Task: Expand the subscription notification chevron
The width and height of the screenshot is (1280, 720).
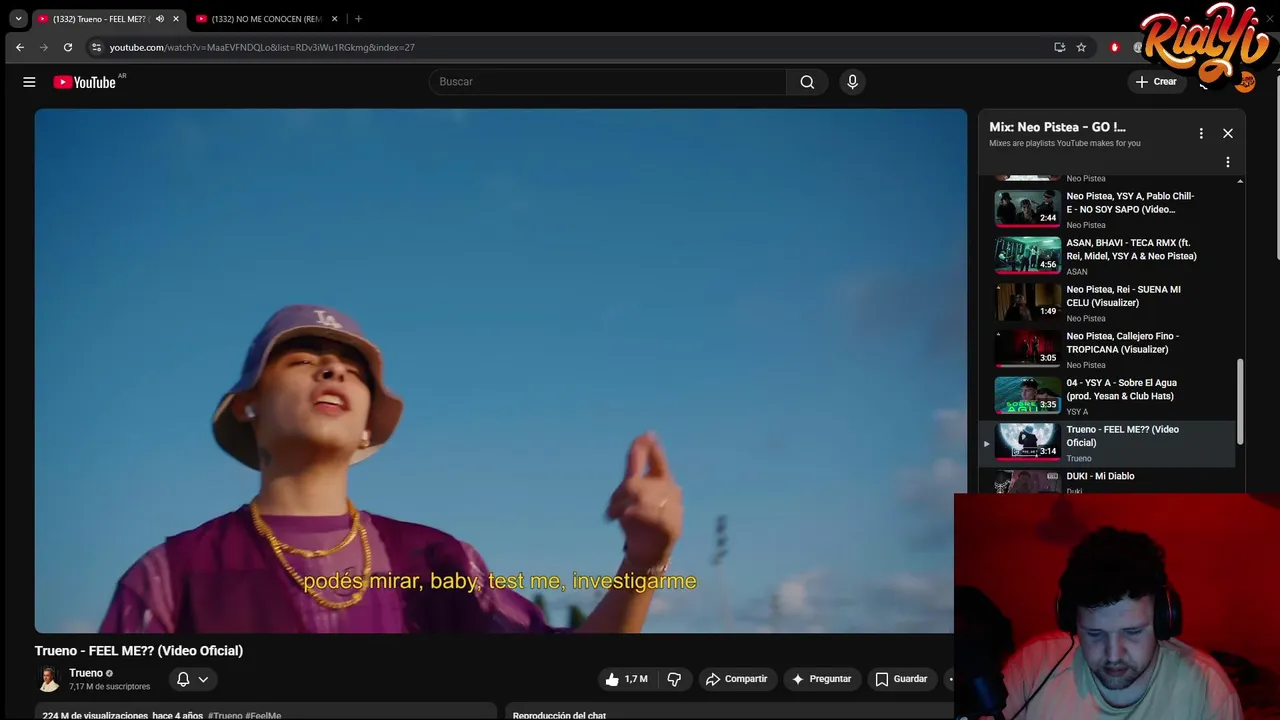Action: pyautogui.click(x=203, y=679)
